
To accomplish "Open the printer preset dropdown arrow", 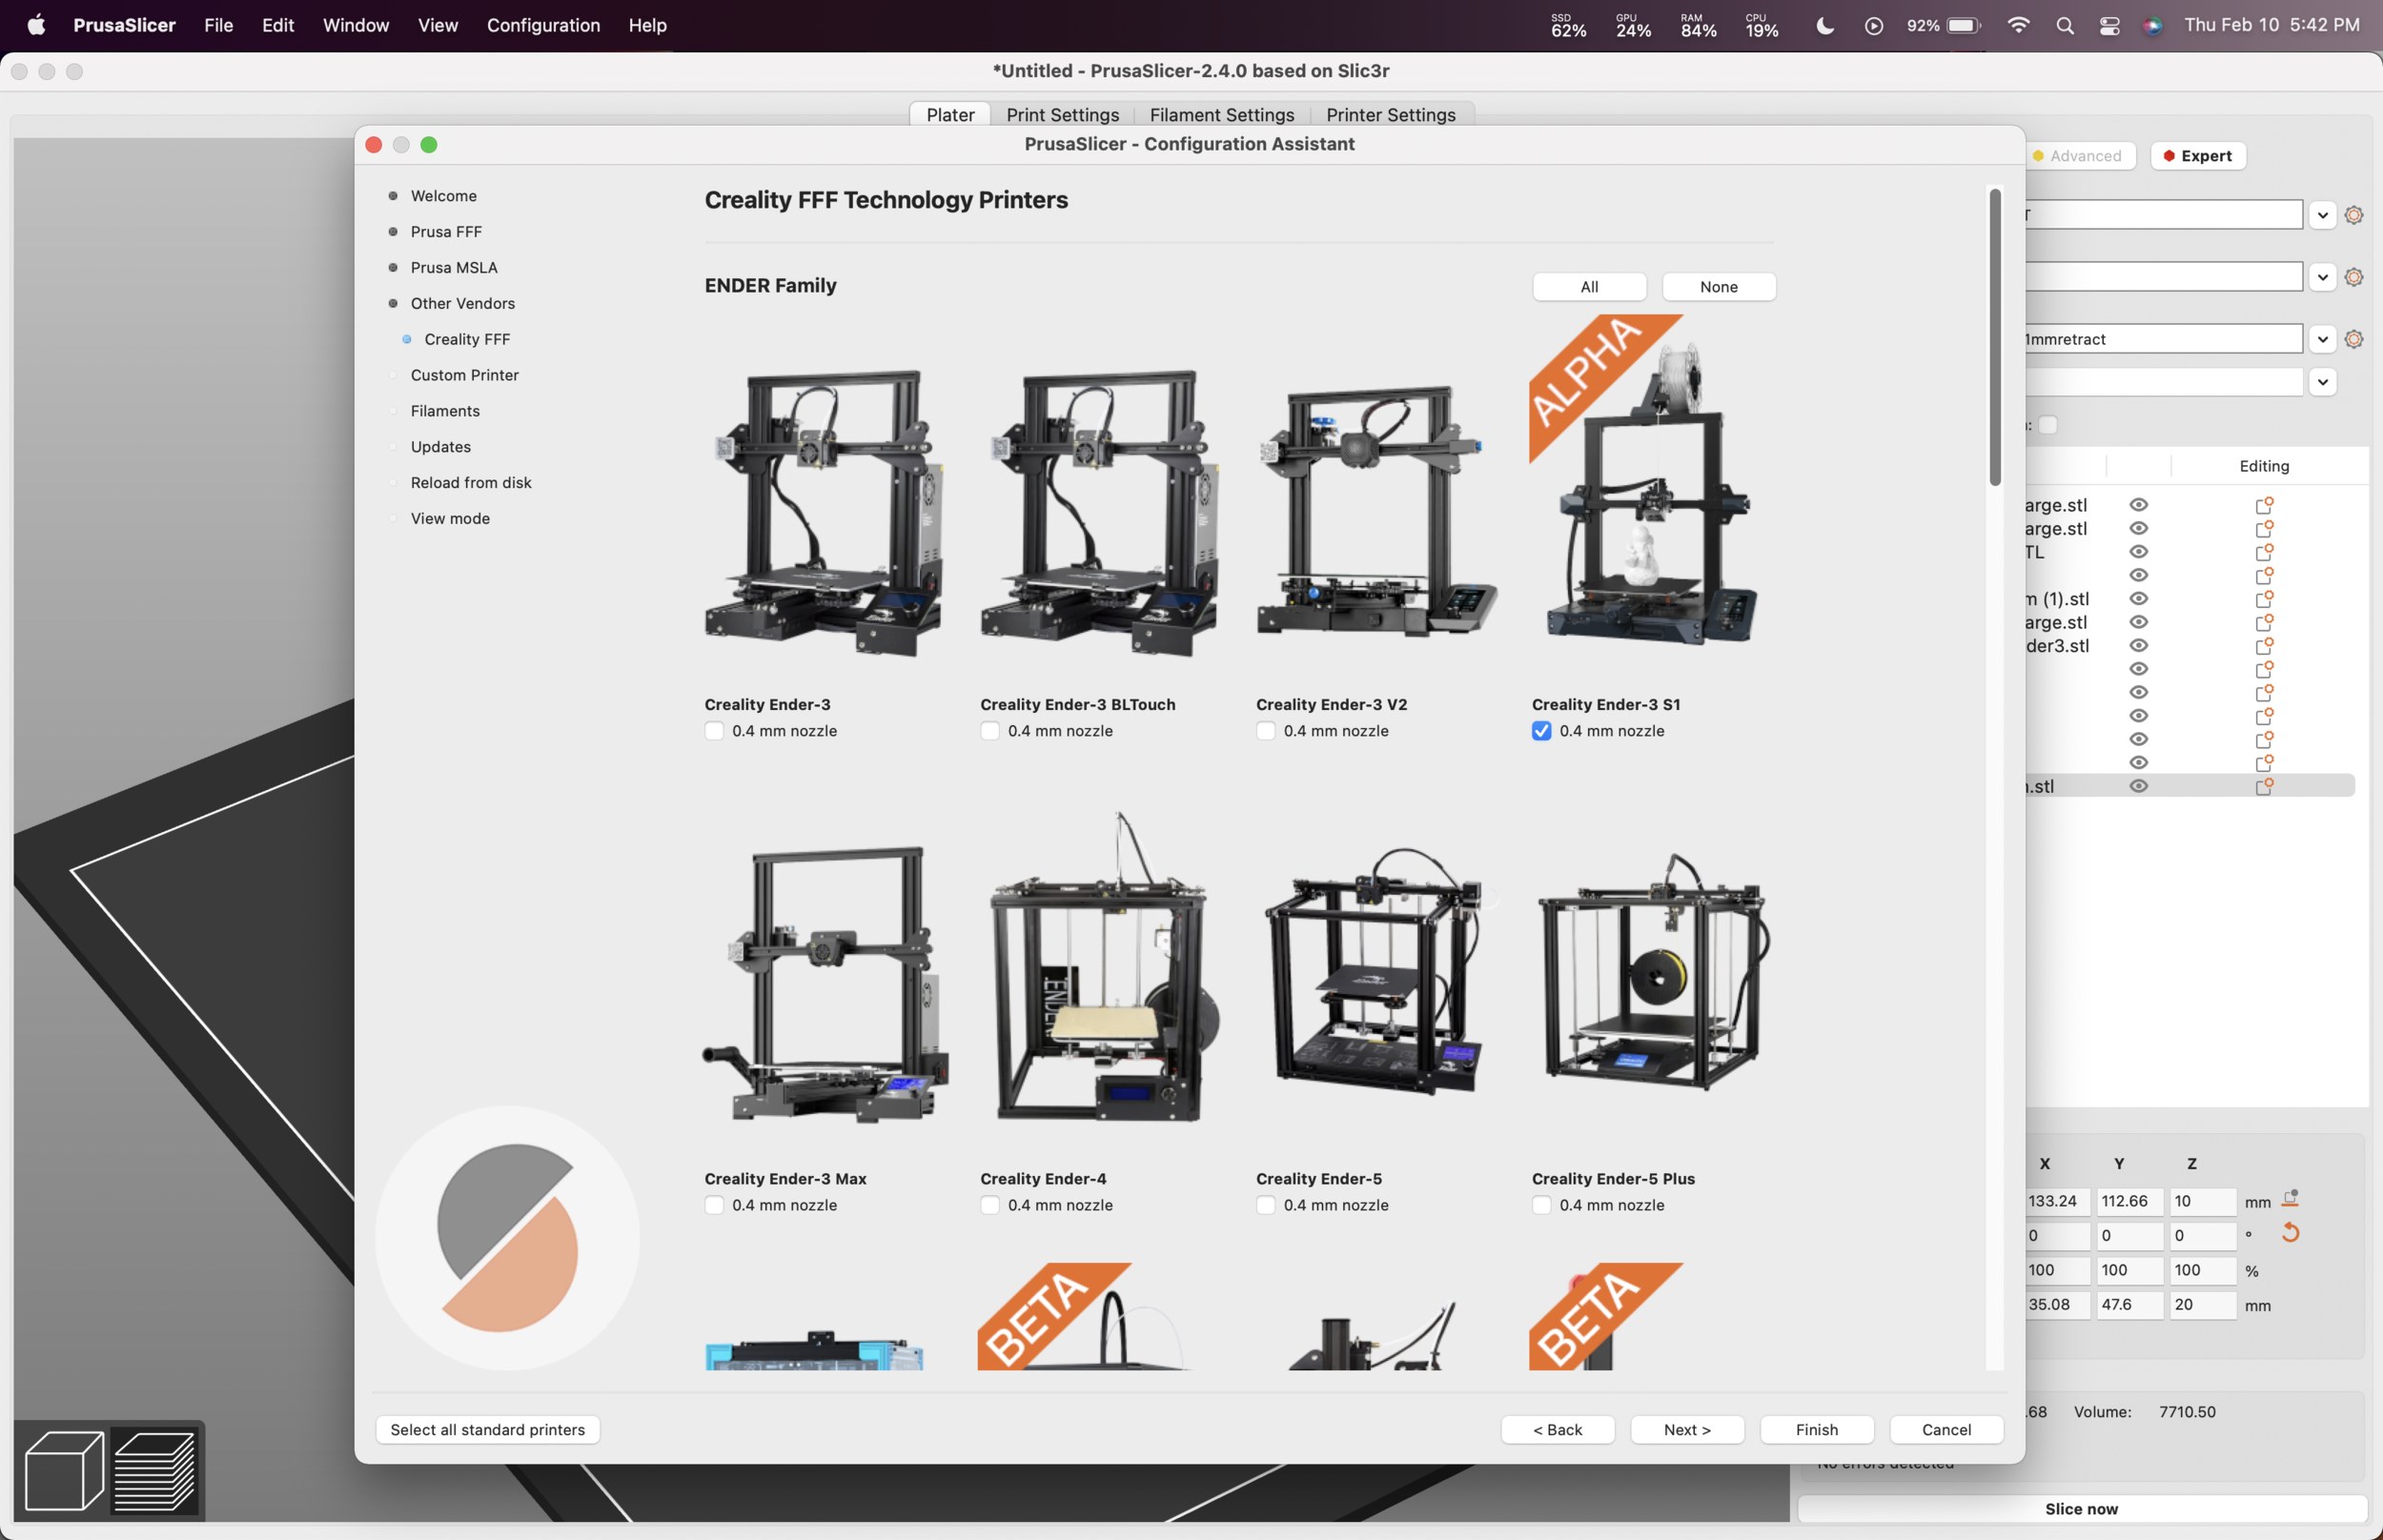I will pyautogui.click(x=2323, y=214).
